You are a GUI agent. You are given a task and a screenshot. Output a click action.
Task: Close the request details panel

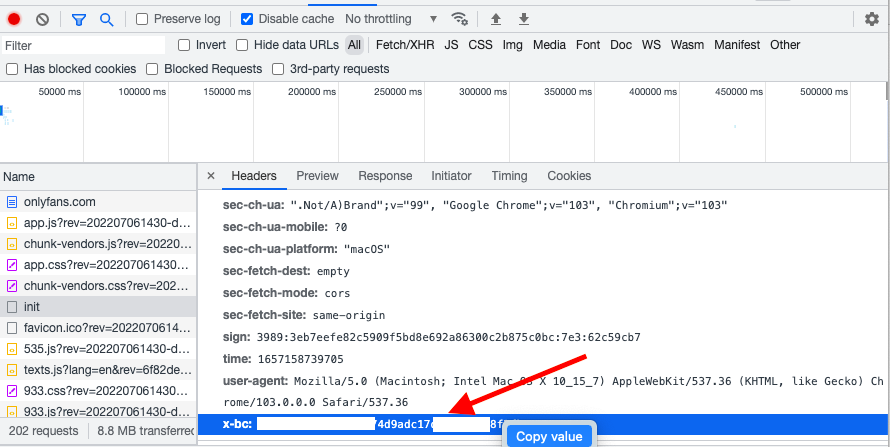tap(211, 176)
